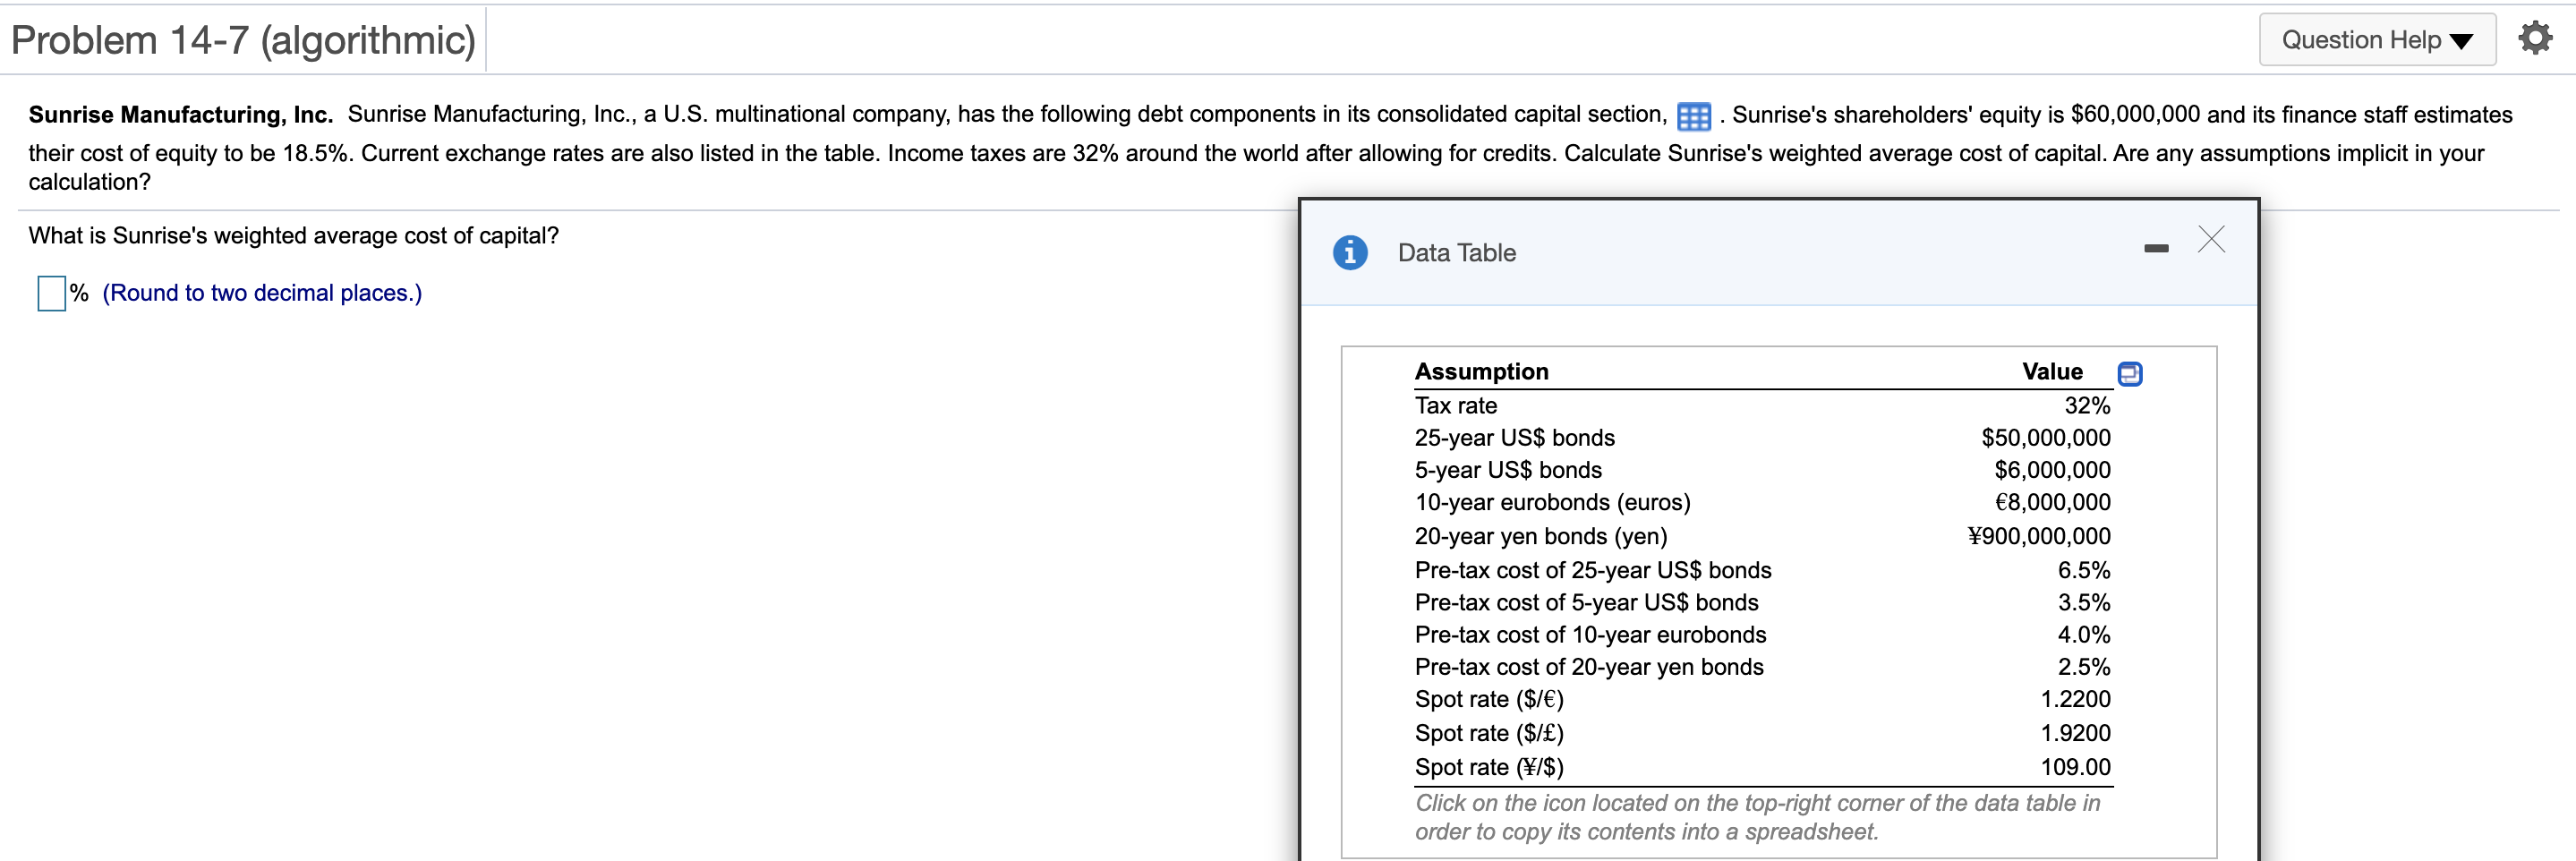Click the 'Assumption' column header

tap(1481, 371)
